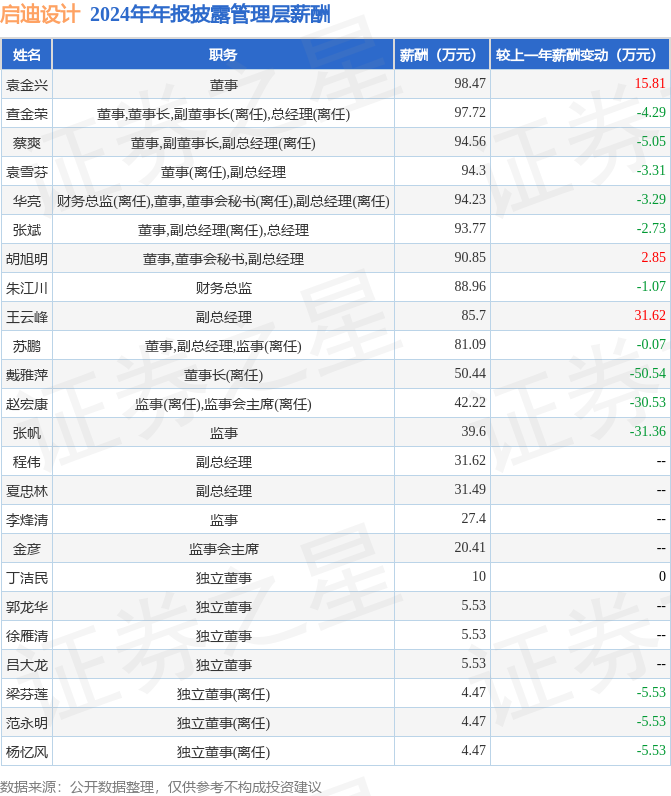
Task: Select the name 张斌
Action: (x=26, y=230)
